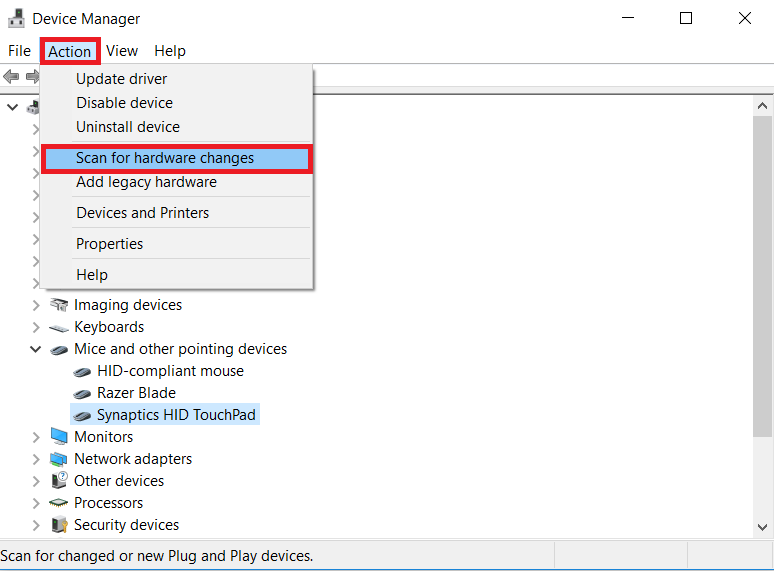Click the Processors chip icon
The width and height of the screenshot is (774, 571).
(x=59, y=503)
